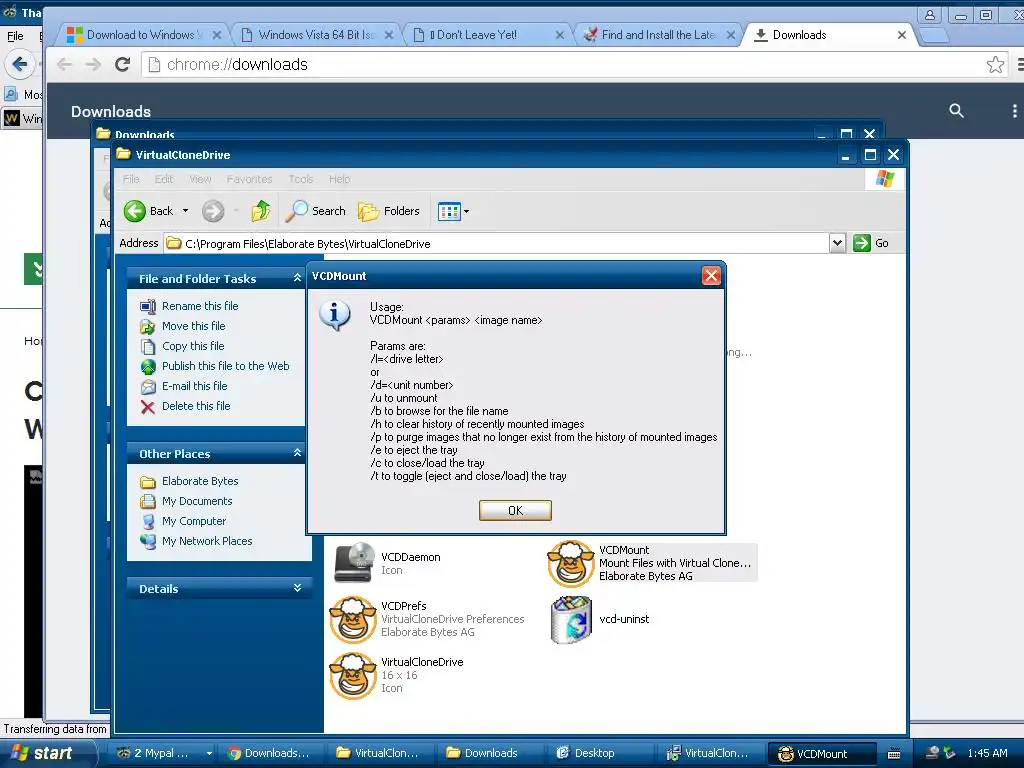Select the VCDPrefs sheep icon
The image size is (1024, 768).
353,619
